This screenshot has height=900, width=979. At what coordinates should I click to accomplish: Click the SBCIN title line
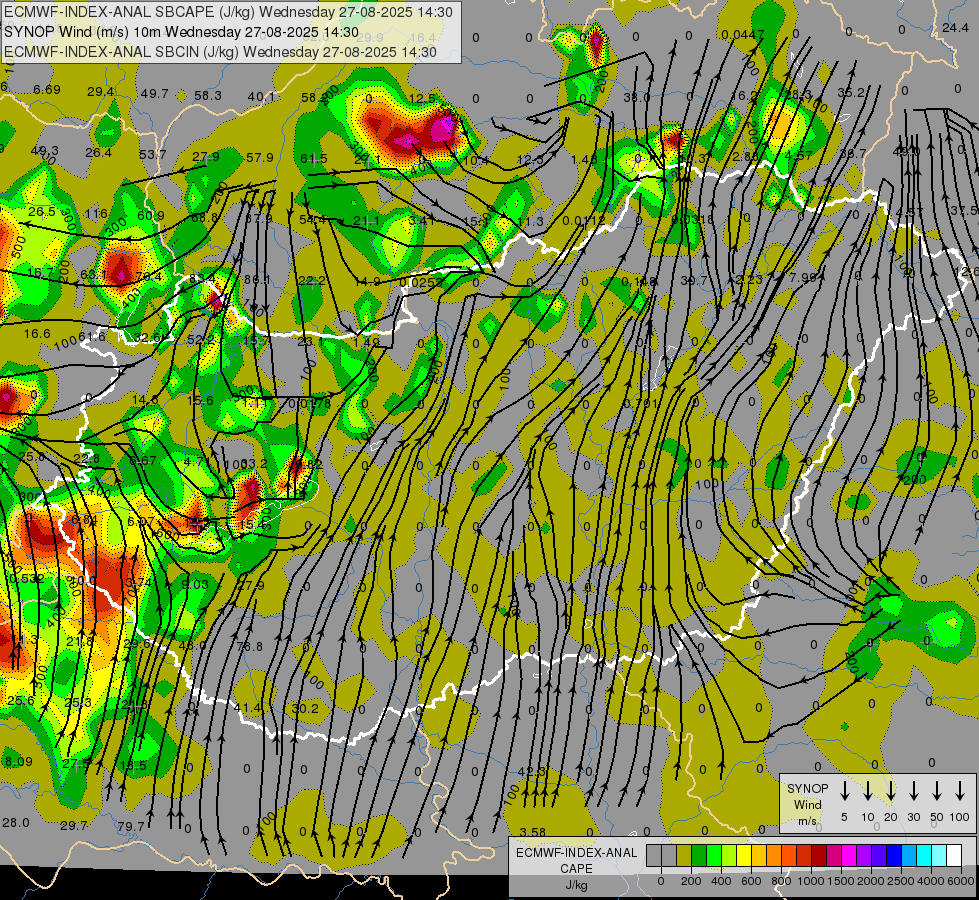220,52
